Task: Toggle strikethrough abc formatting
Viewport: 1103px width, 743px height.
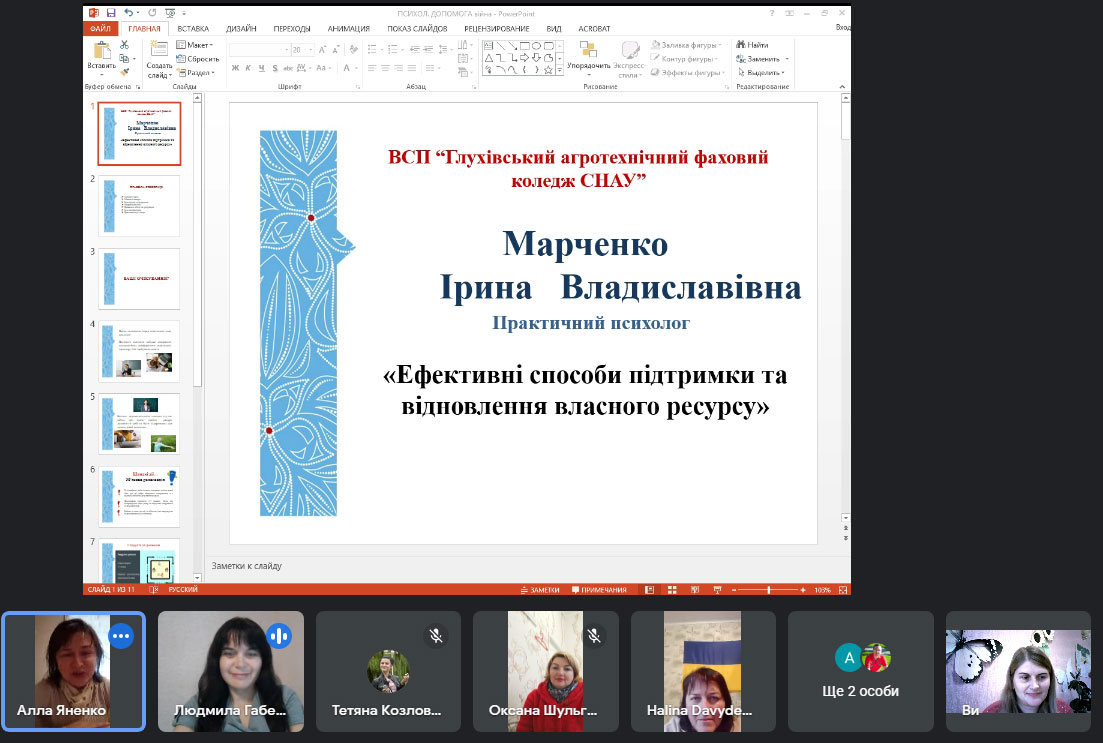Action: (288, 68)
